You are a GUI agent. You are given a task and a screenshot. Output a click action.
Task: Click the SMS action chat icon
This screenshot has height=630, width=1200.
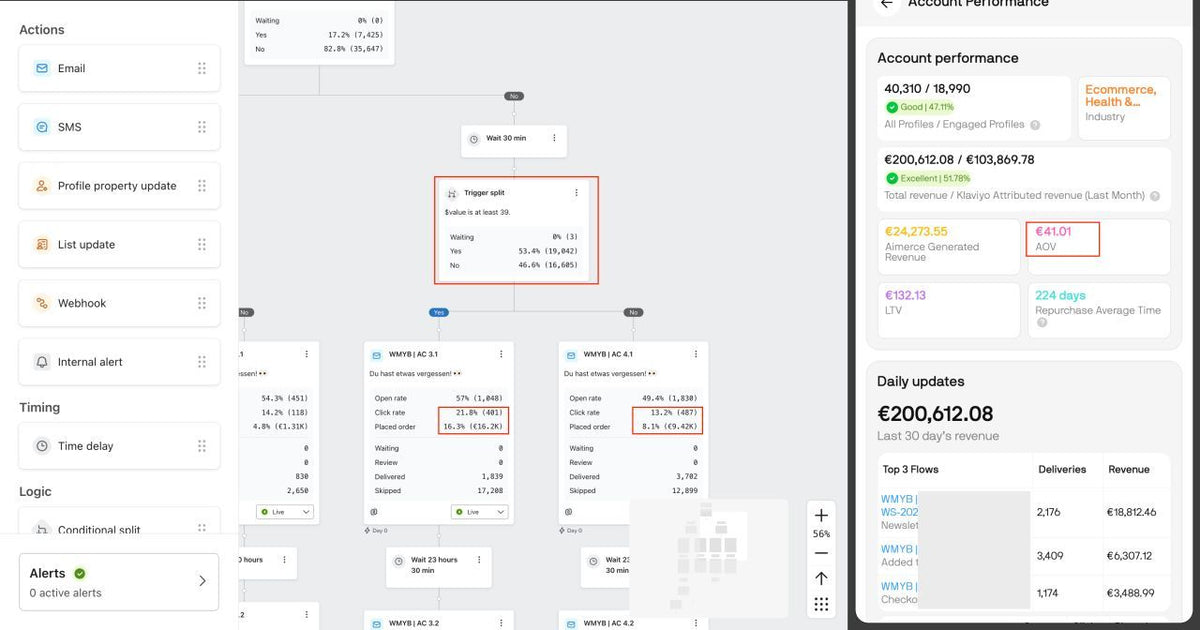42,127
